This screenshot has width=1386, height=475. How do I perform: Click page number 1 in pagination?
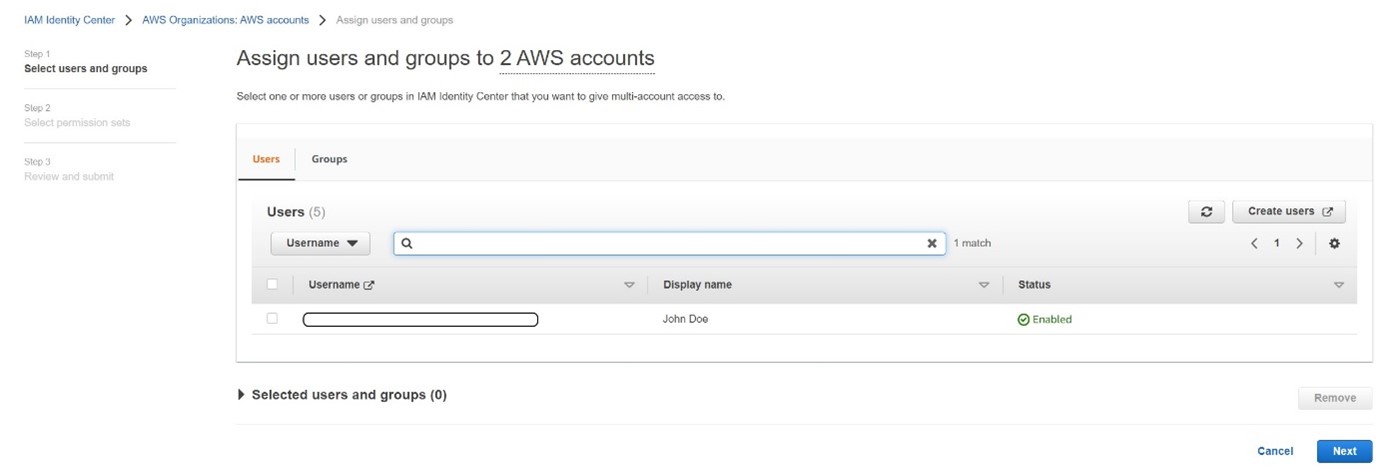click(x=1277, y=244)
